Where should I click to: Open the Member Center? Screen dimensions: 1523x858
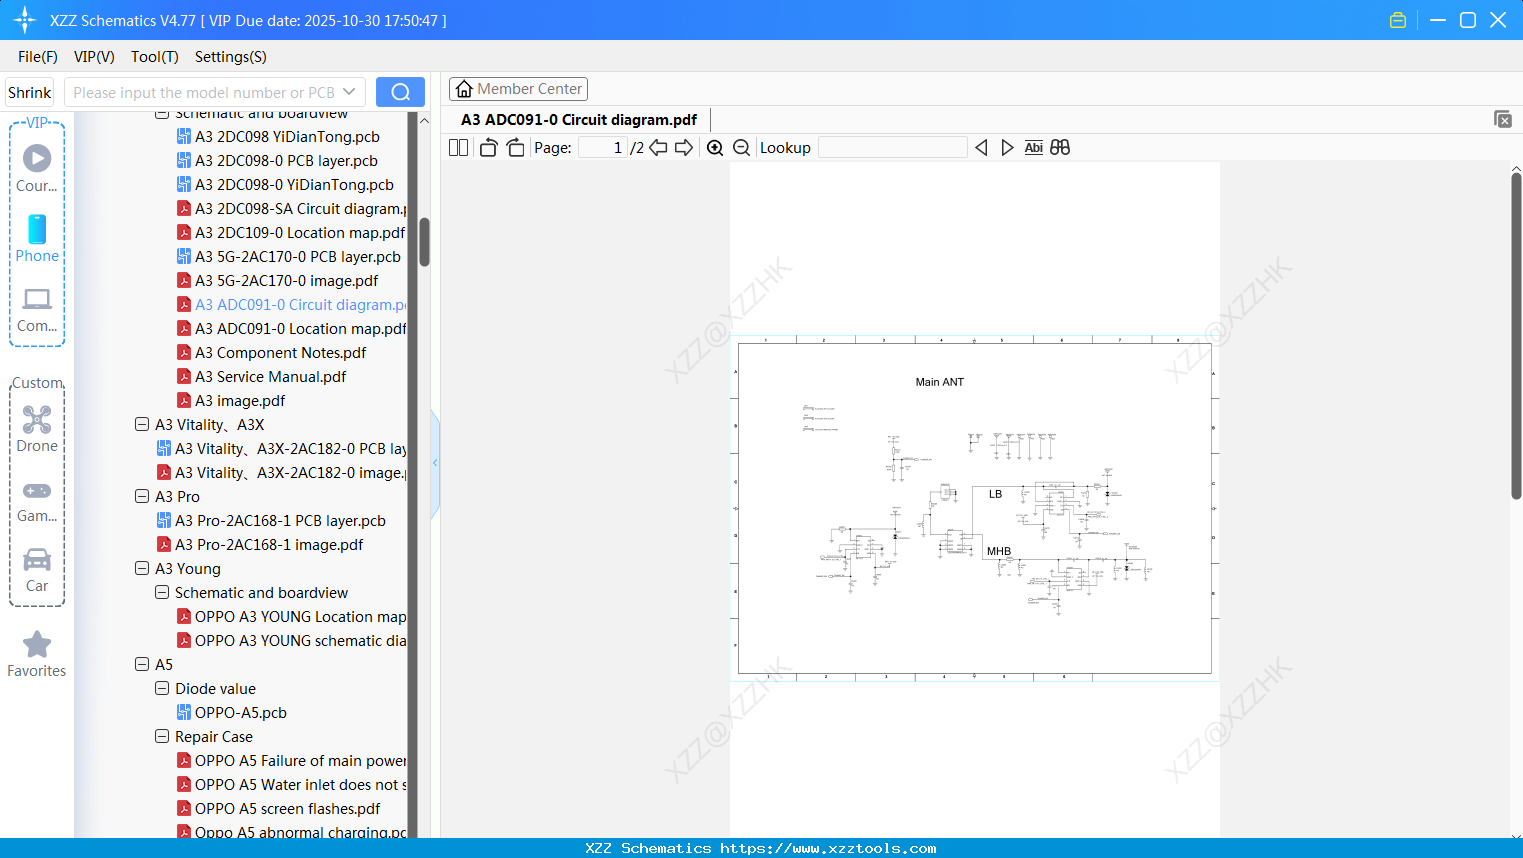click(518, 88)
